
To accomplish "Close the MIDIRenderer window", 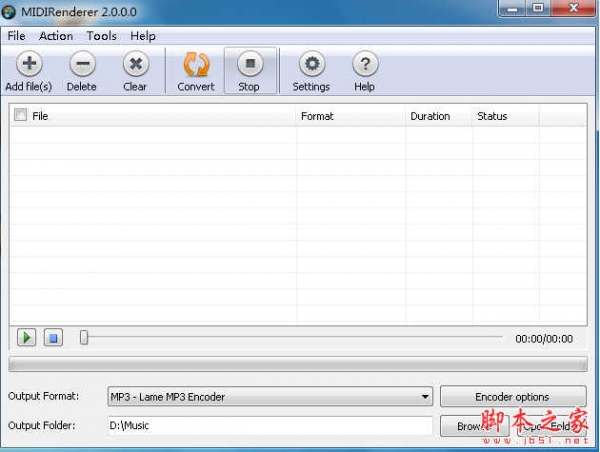I will (573, 8).
